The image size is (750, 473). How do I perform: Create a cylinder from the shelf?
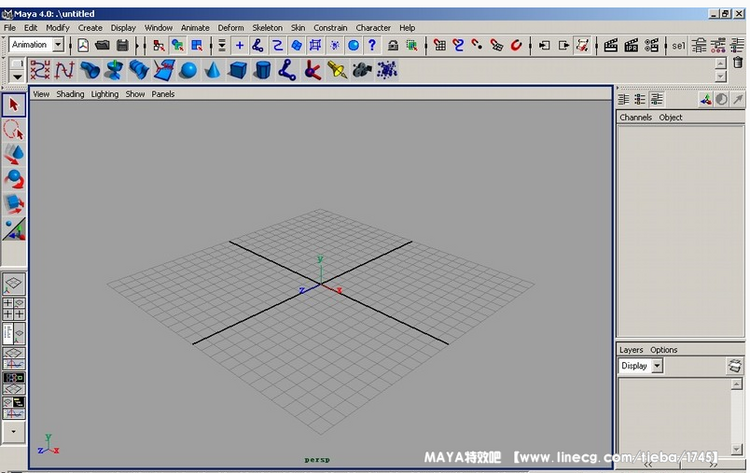click(x=262, y=70)
